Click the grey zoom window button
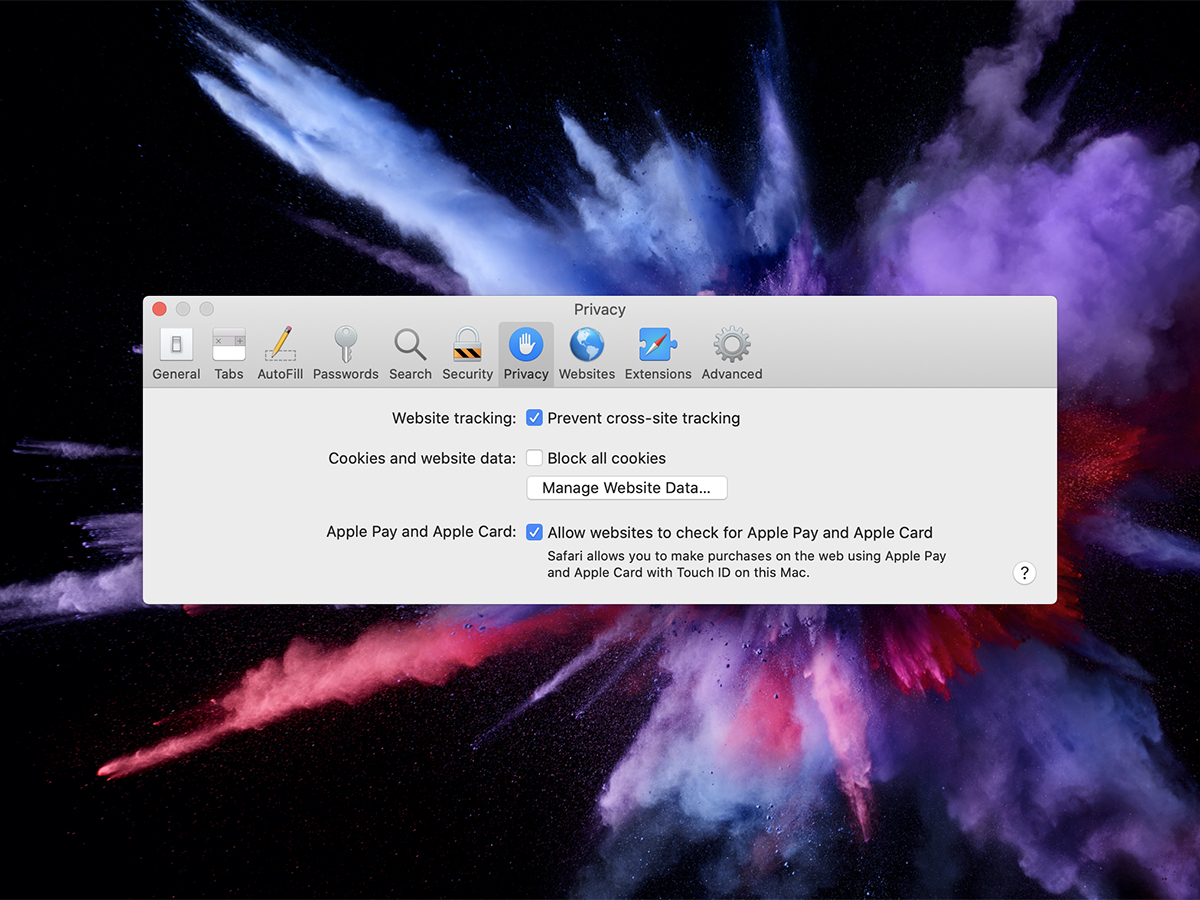The image size is (1200, 900). (207, 309)
